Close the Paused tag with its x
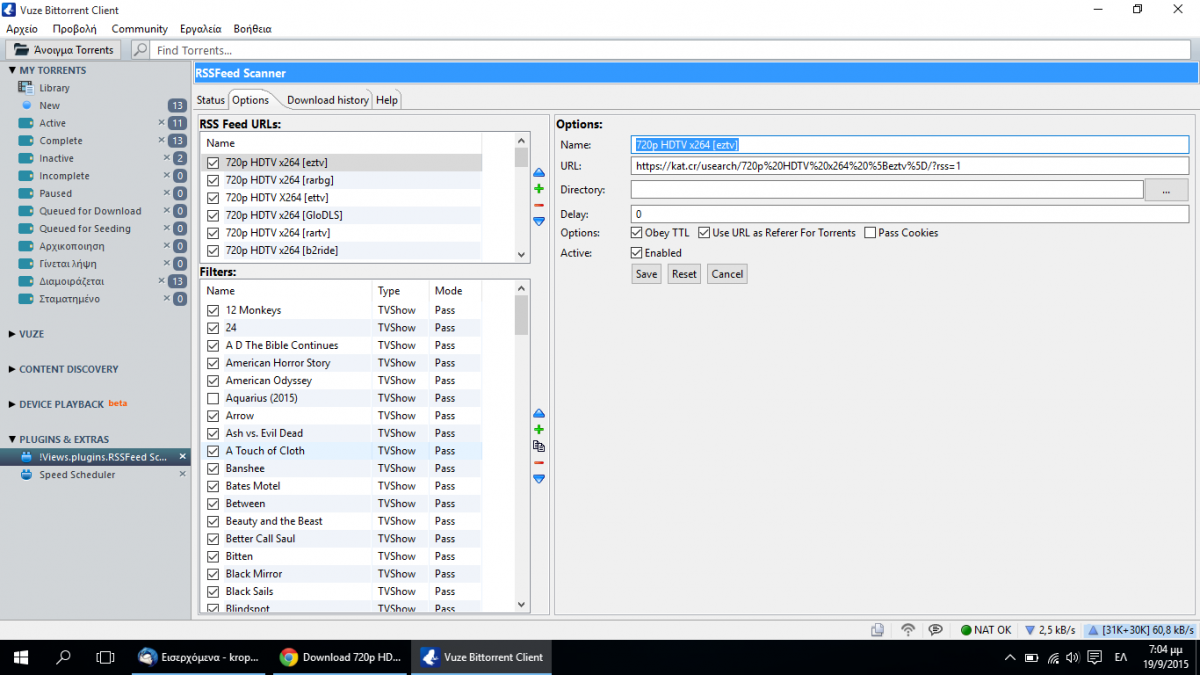The width and height of the screenshot is (1200, 675). [x=167, y=193]
